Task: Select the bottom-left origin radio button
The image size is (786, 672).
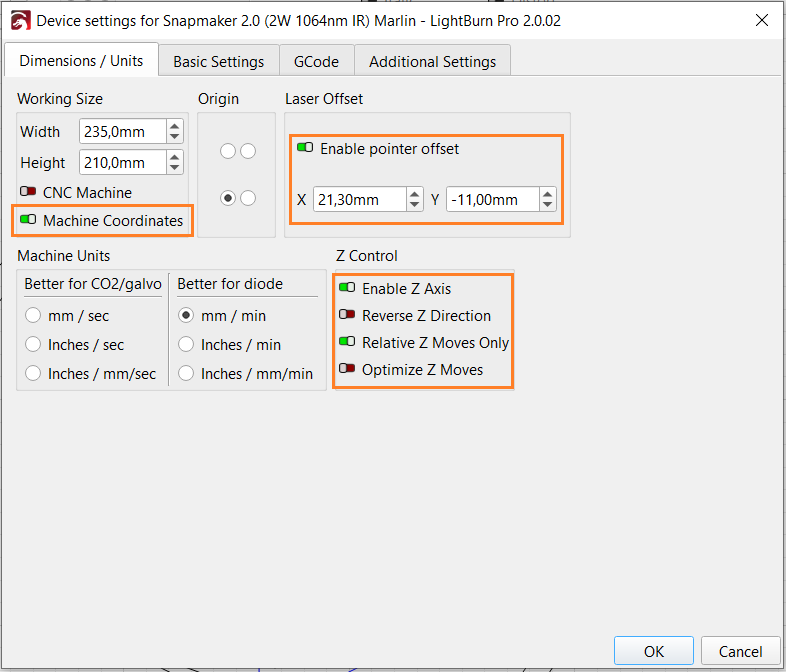Action: pos(228,198)
